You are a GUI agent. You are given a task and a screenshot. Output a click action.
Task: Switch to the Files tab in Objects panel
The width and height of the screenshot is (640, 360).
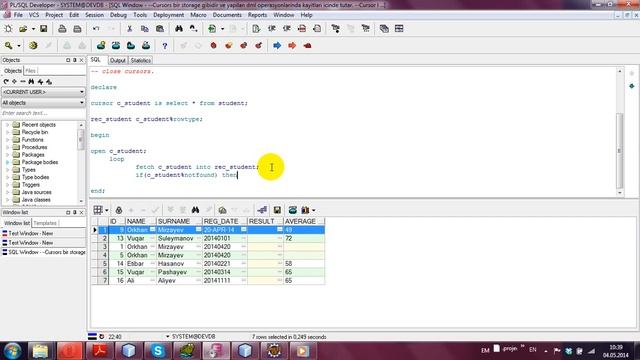click(x=31, y=71)
